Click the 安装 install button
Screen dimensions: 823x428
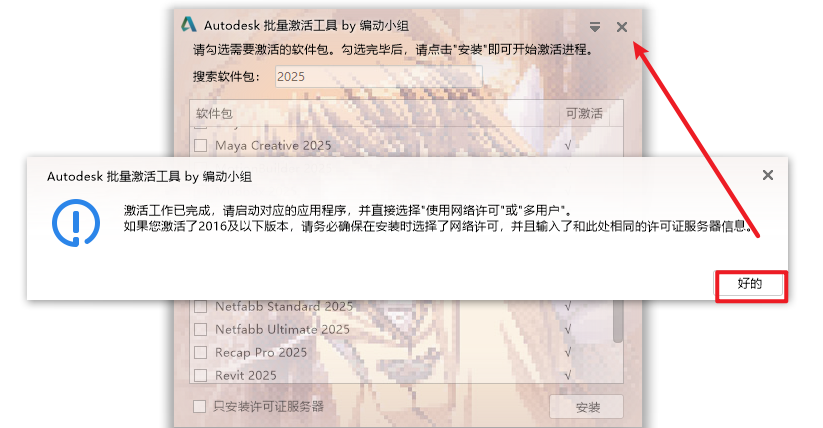[x=587, y=407]
